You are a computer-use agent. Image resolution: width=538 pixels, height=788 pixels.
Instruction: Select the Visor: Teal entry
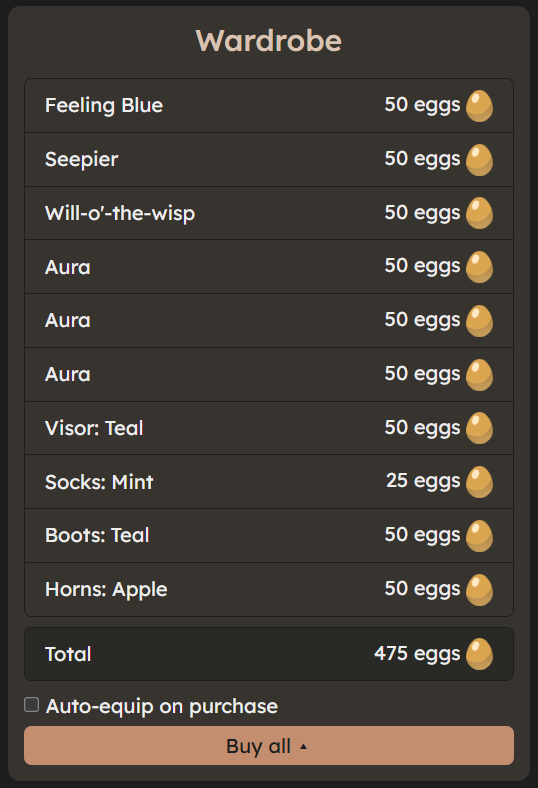[x=269, y=428]
